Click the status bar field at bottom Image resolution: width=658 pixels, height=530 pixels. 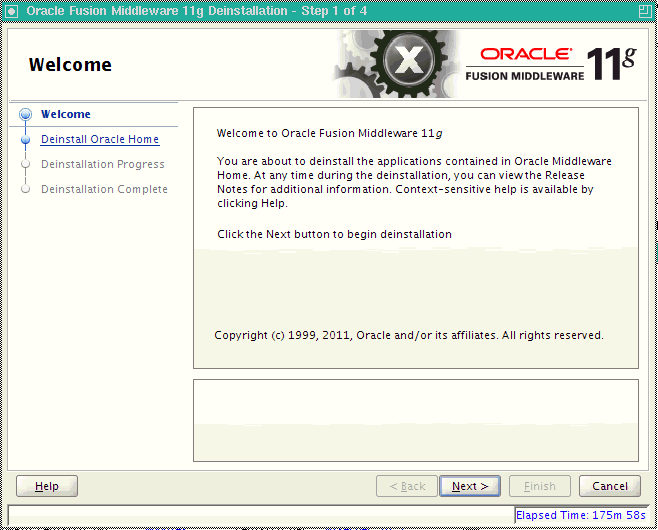pyautogui.click(x=261, y=514)
